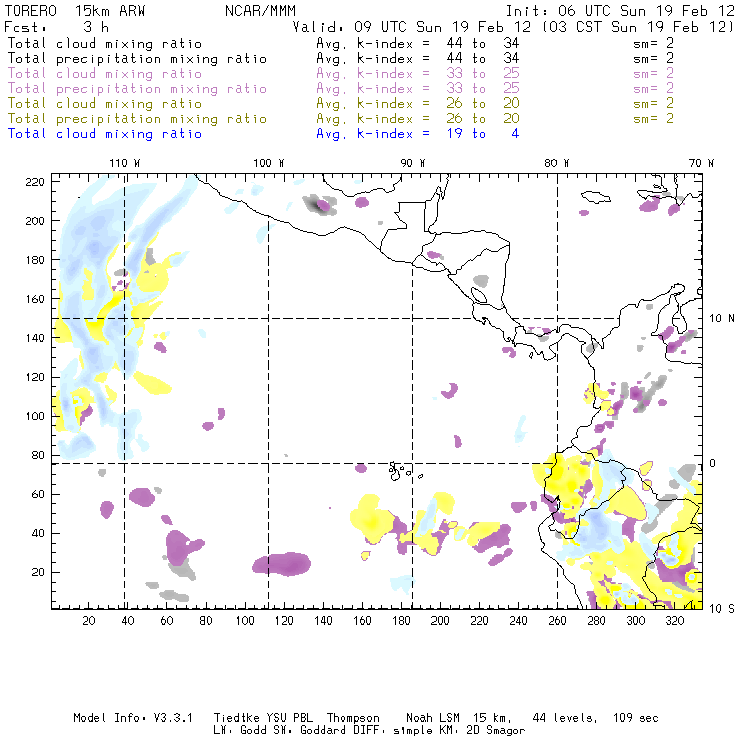Click first purple "Avg. k-index = 33 to 25" text
Image resolution: width=740 pixels, height=740 pixels.
pyautogui.click(x=418, y=74)
